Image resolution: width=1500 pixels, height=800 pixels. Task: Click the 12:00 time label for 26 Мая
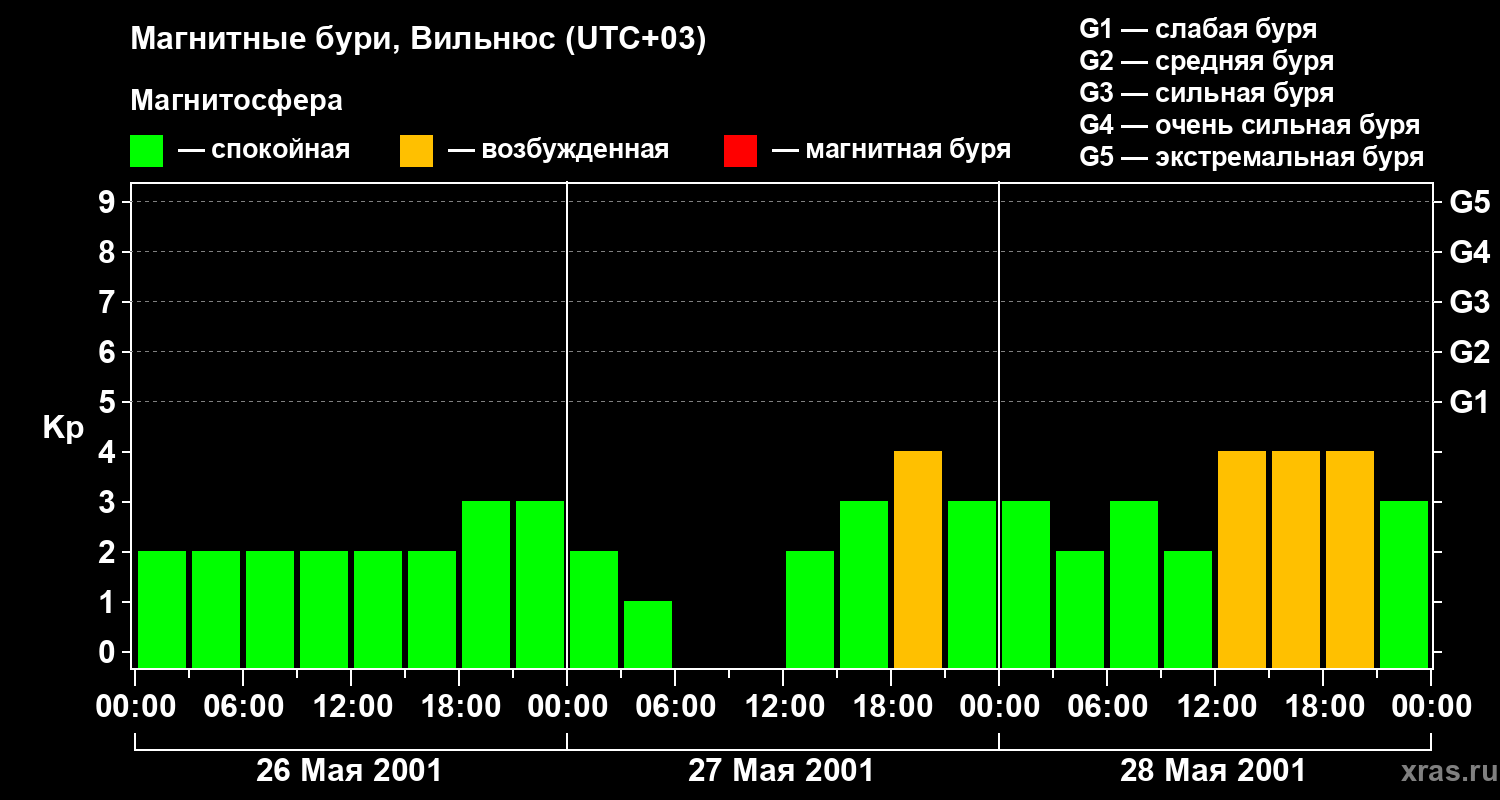pos(351,707)
